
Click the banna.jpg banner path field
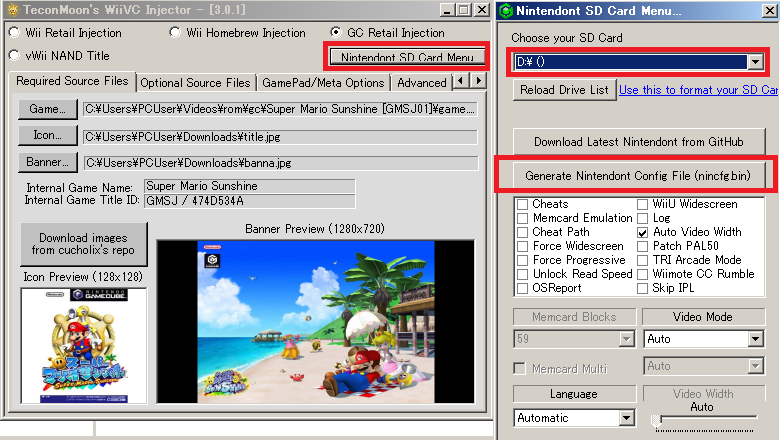coord(281,163)
